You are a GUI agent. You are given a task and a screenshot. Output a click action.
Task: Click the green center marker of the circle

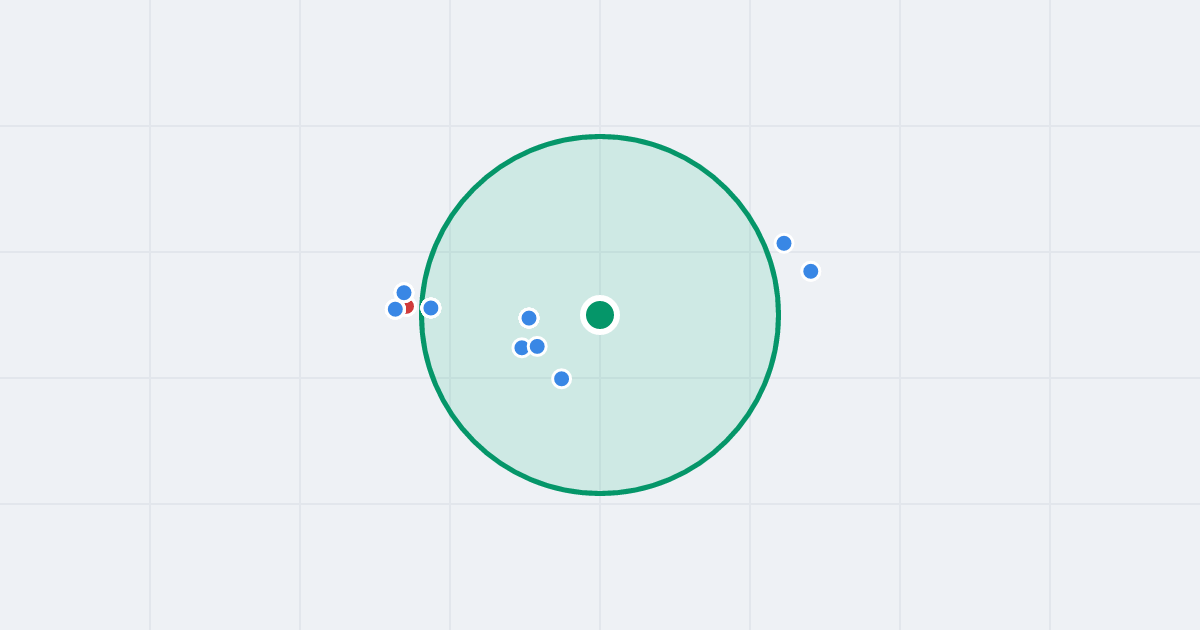[x=600, y=315]
